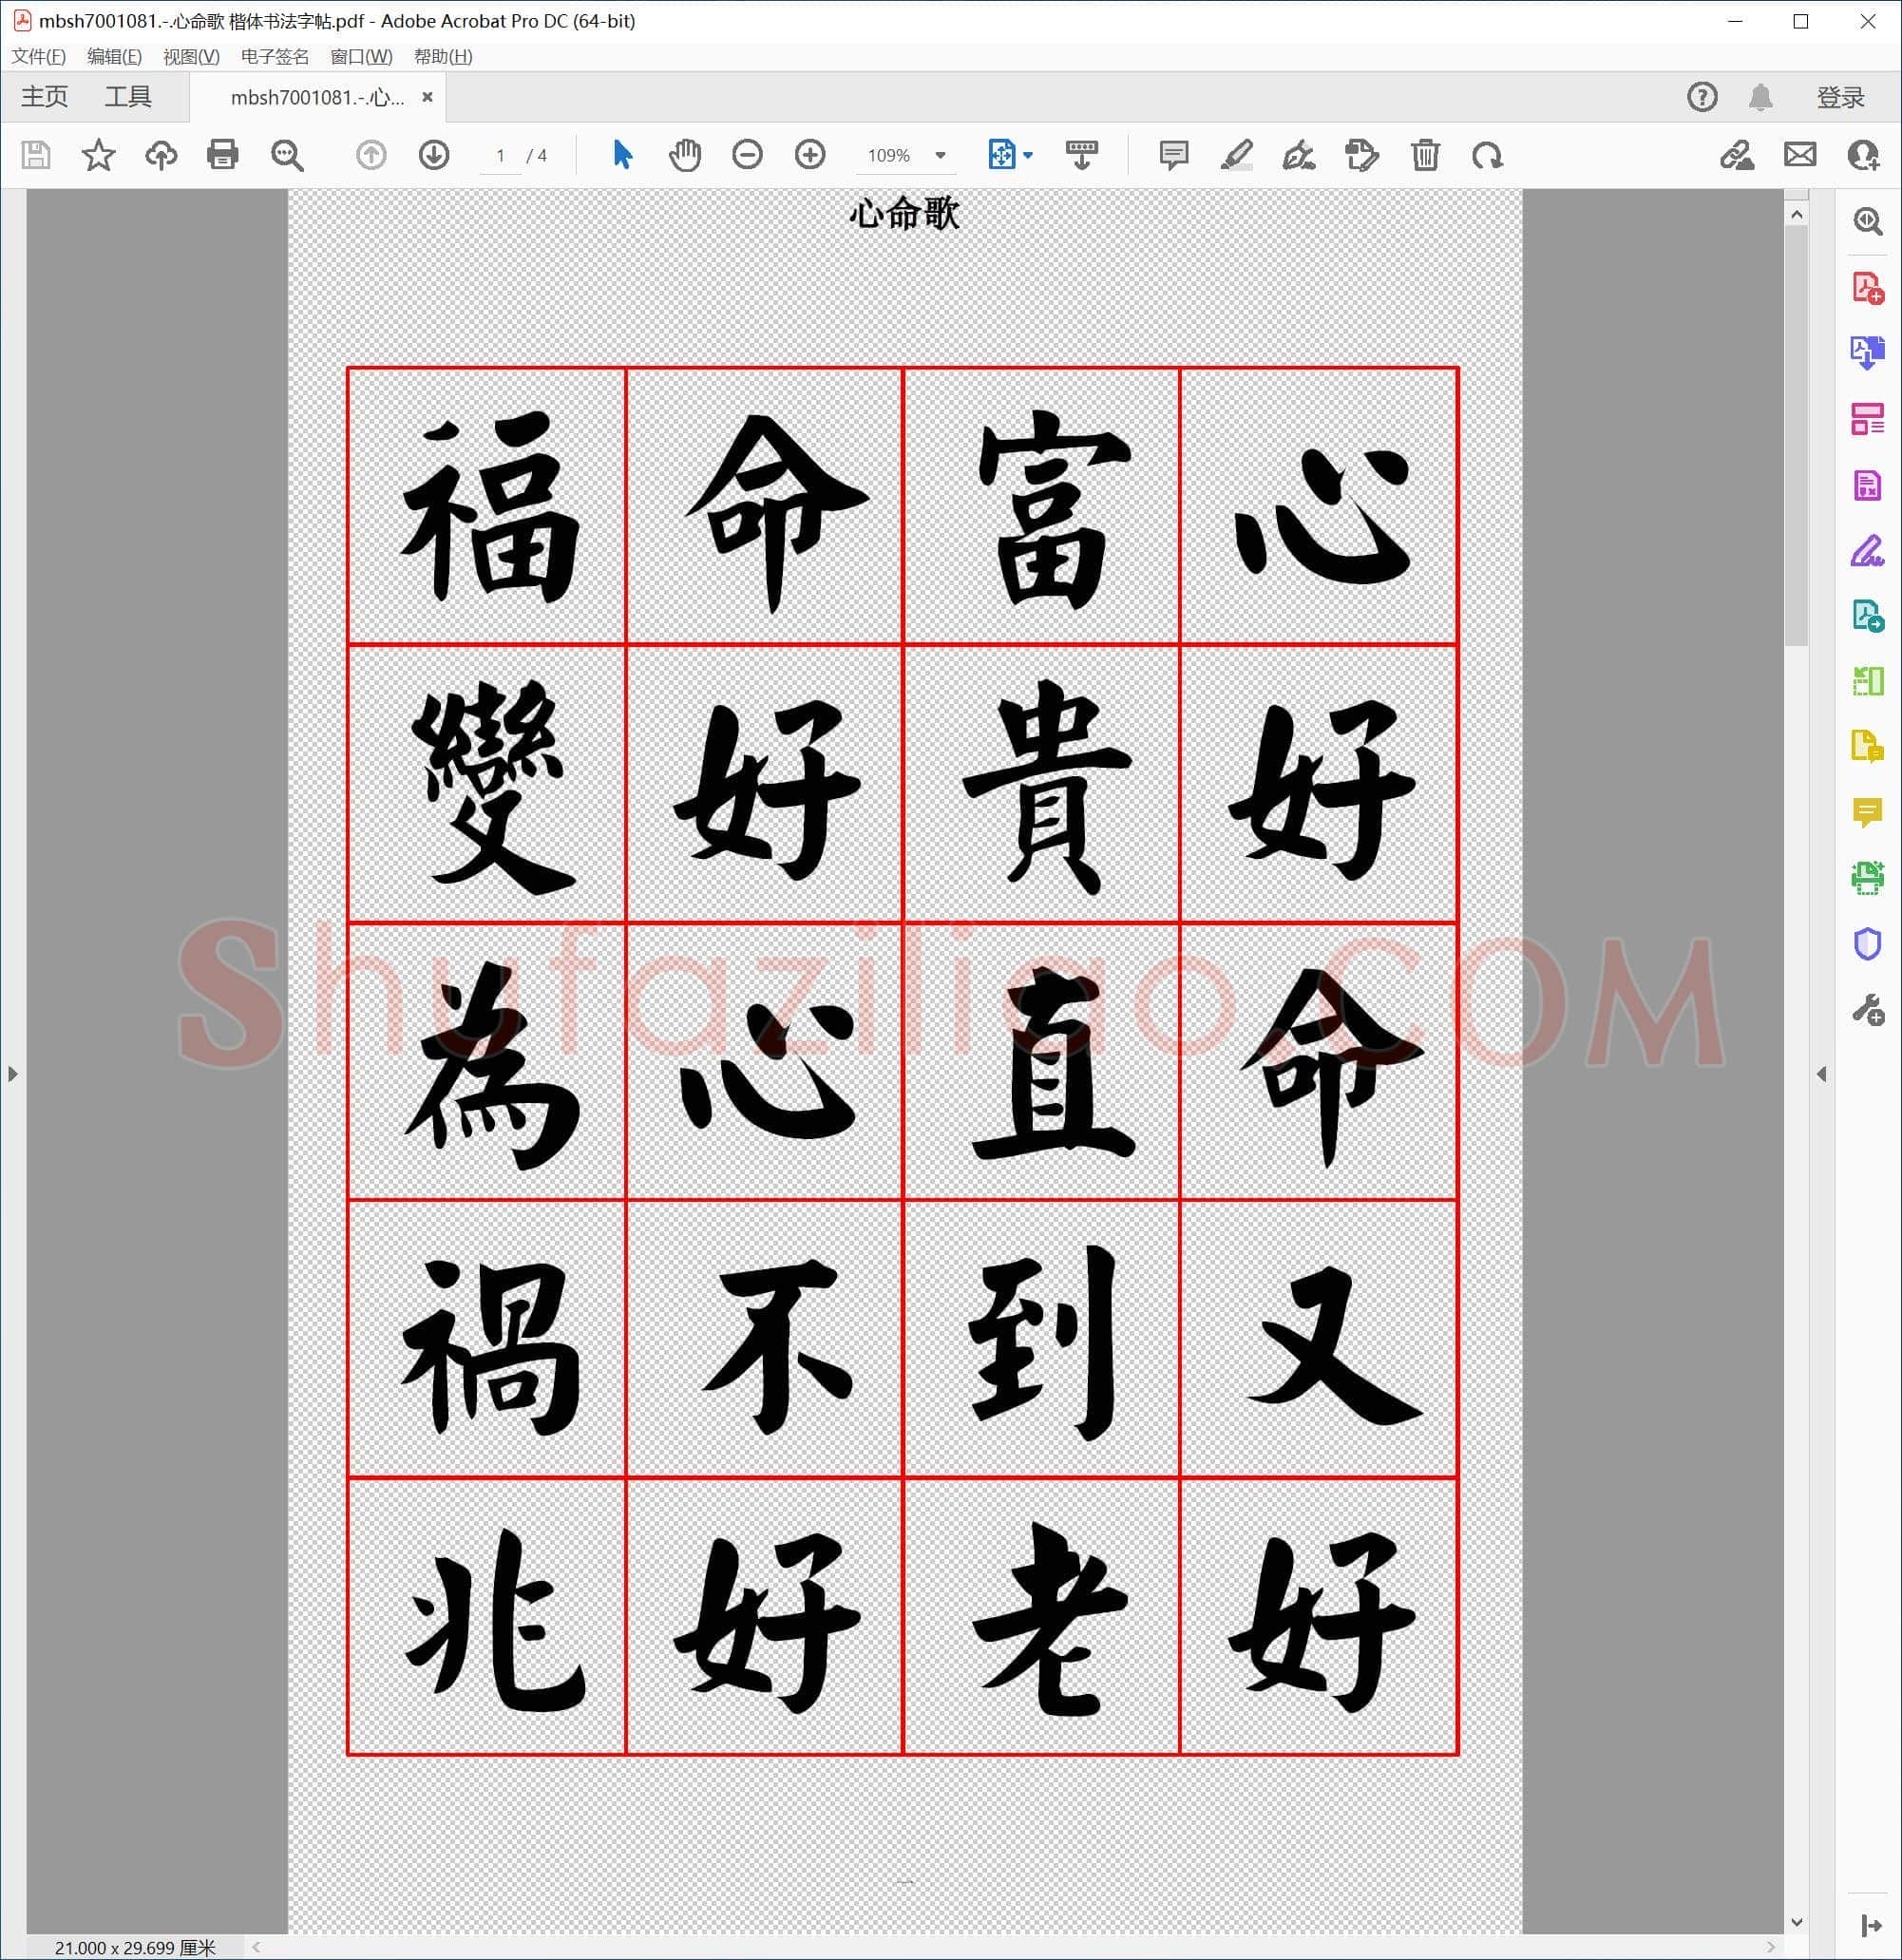Collapse the right tools pane arrow
The width and height of the screenshot is (1902, 1960).
(1821, 1074)
